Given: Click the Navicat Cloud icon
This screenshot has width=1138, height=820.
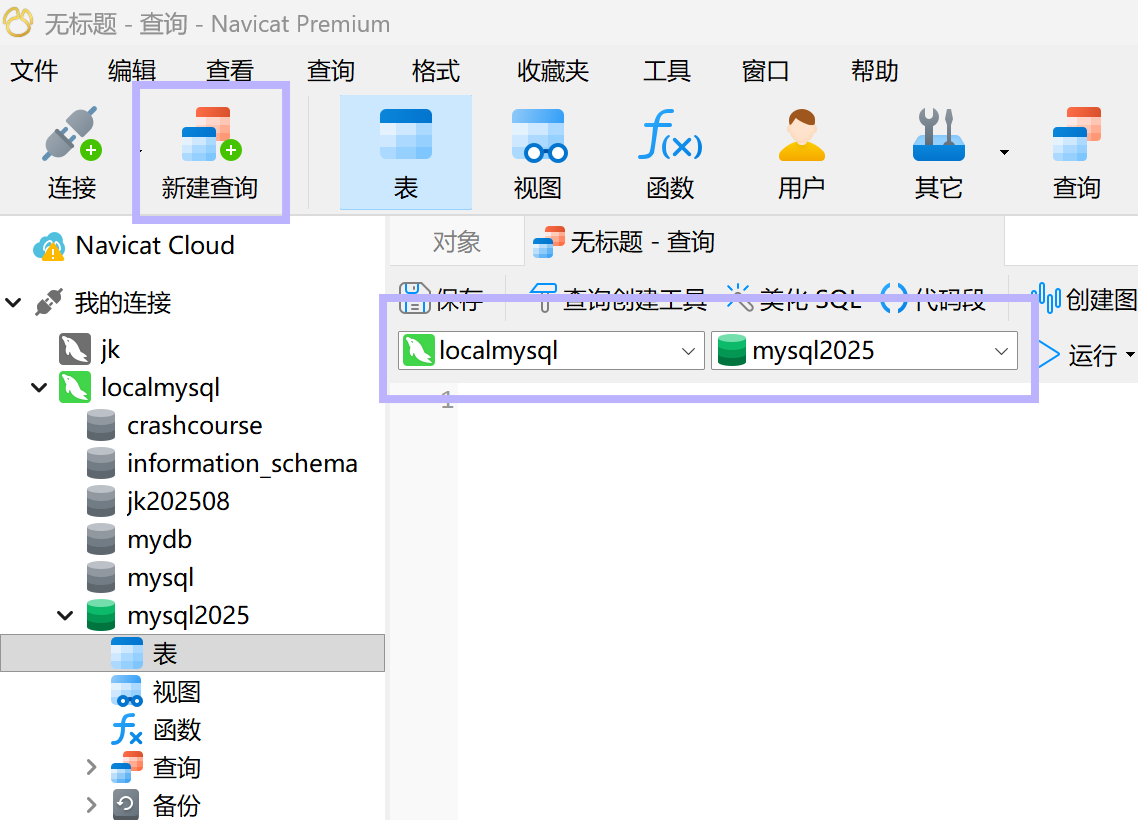Looking at the screenshot, I should coord(49,247).
